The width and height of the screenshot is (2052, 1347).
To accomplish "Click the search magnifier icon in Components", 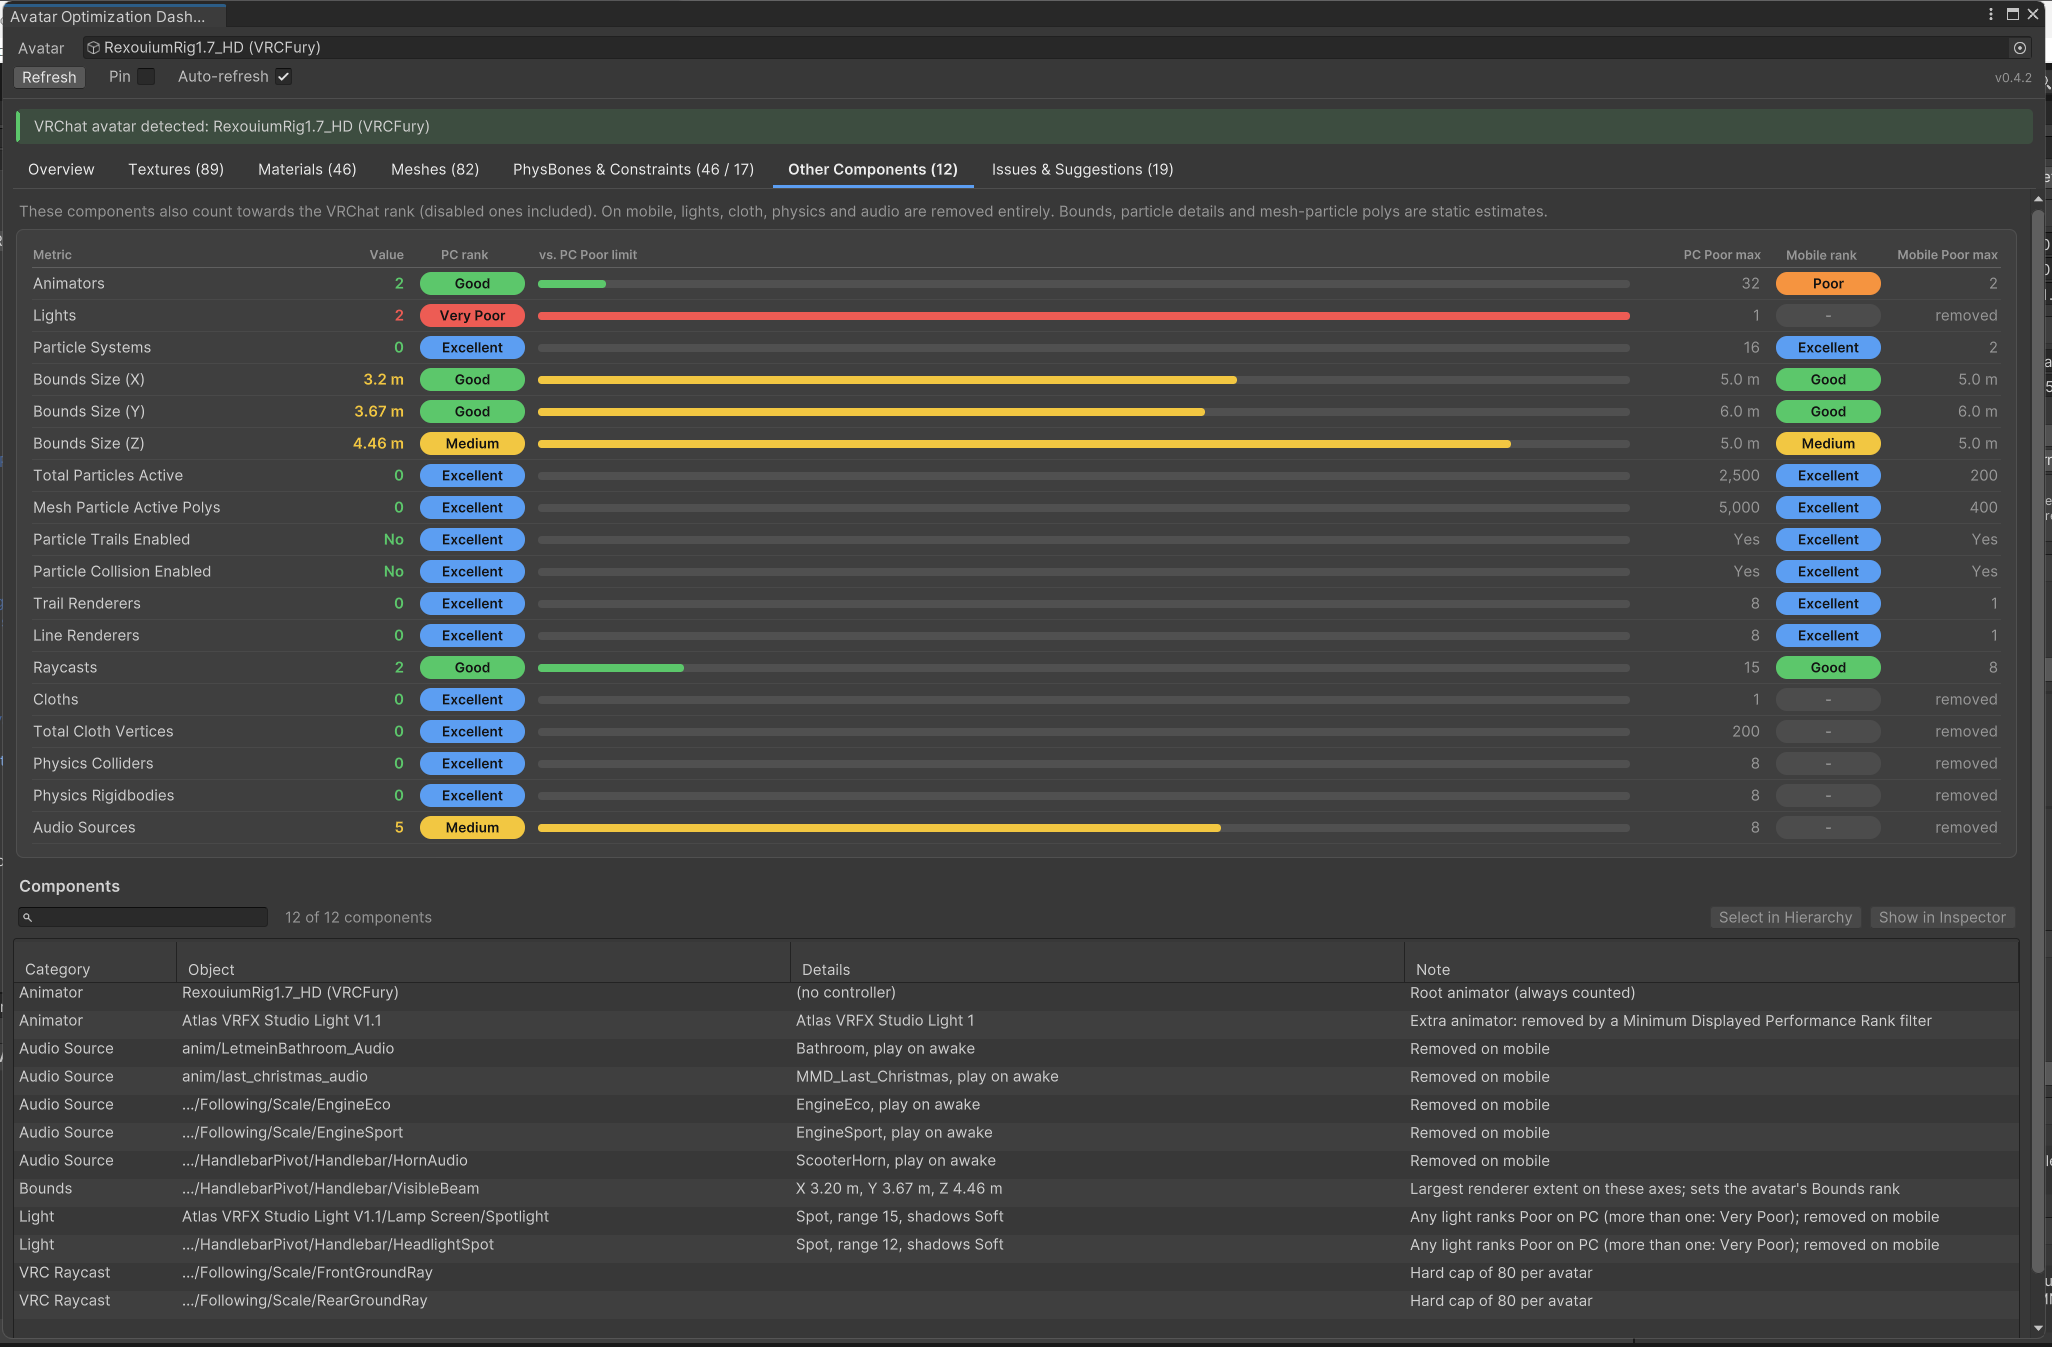I will [x=28, y=917].
